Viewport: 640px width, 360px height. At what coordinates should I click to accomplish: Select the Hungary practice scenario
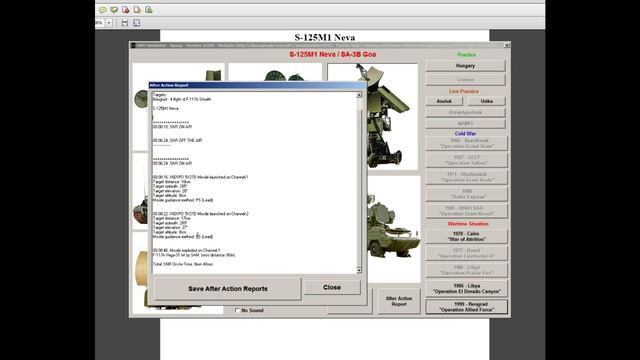pos(465,66)
